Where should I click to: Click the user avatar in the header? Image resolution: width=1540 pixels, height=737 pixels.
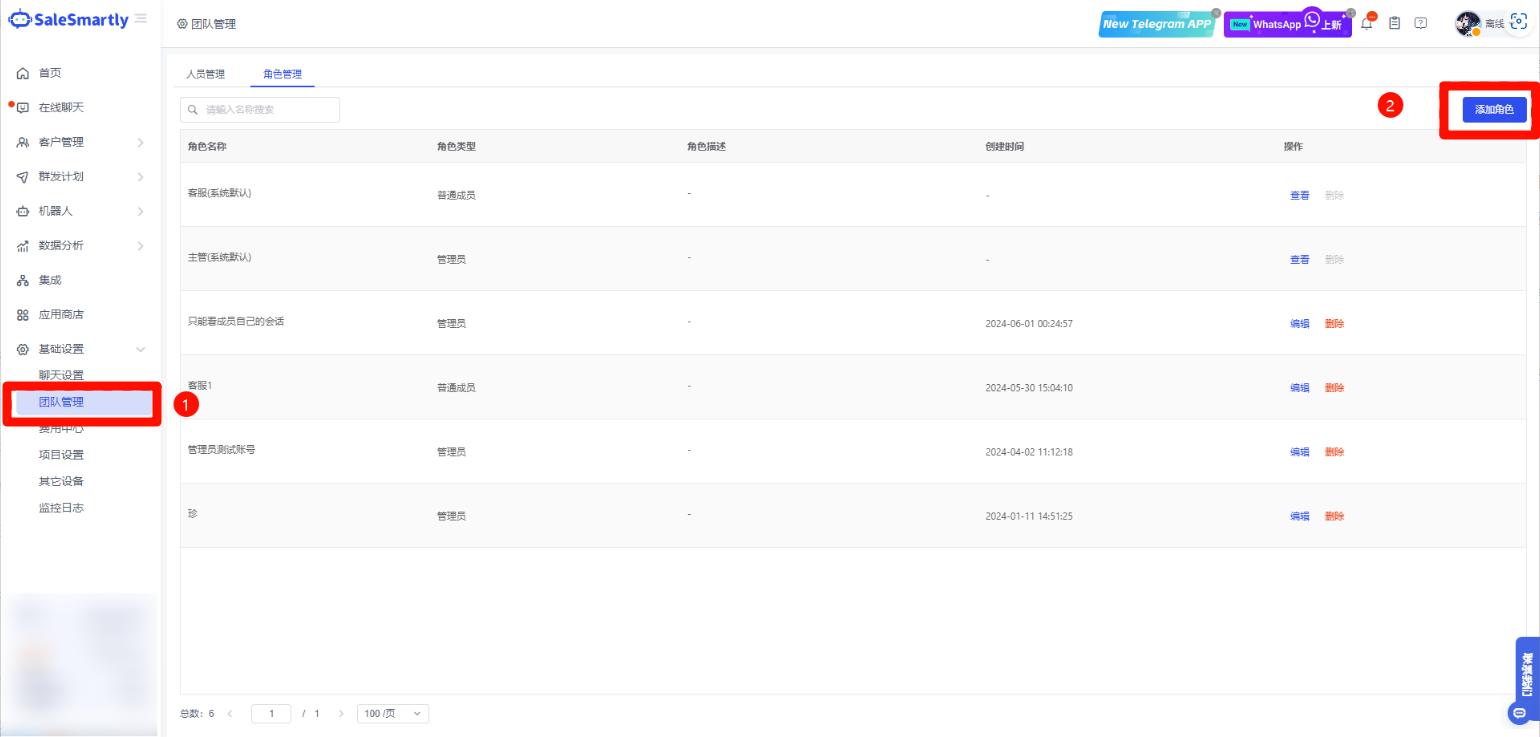coord(1468,24)
